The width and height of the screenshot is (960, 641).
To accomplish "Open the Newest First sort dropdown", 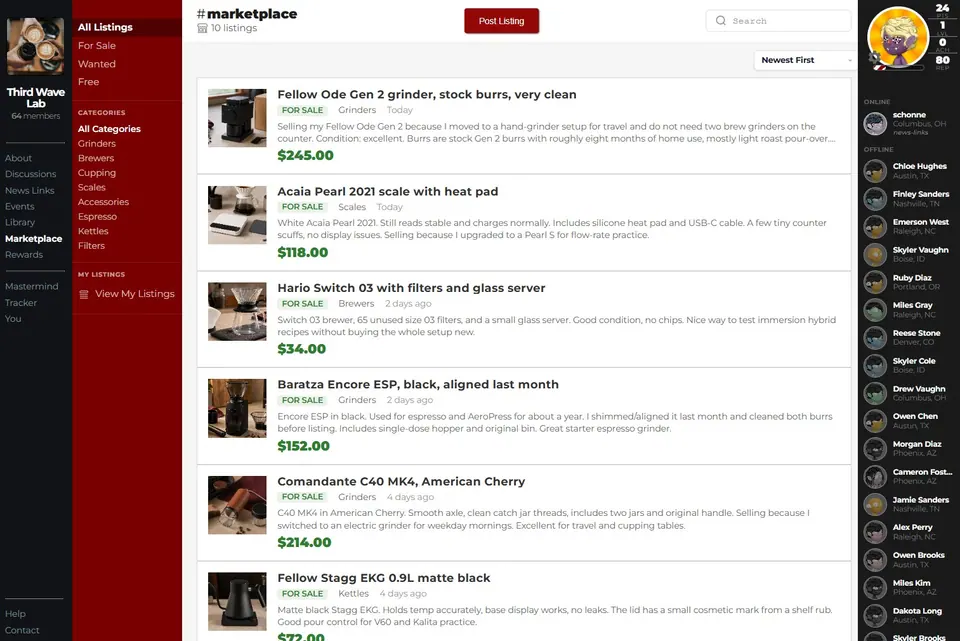I will tap(805, 60).
